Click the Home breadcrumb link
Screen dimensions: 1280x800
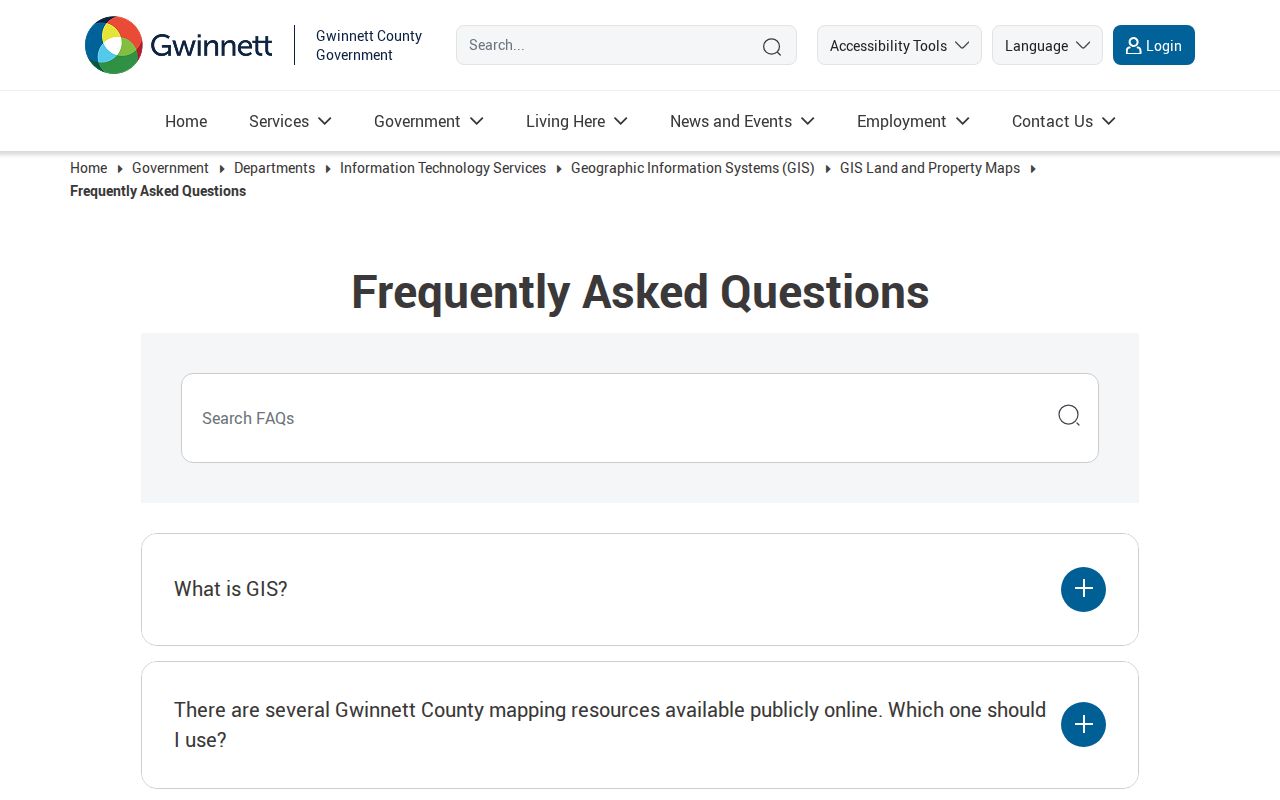pos(88,168)
